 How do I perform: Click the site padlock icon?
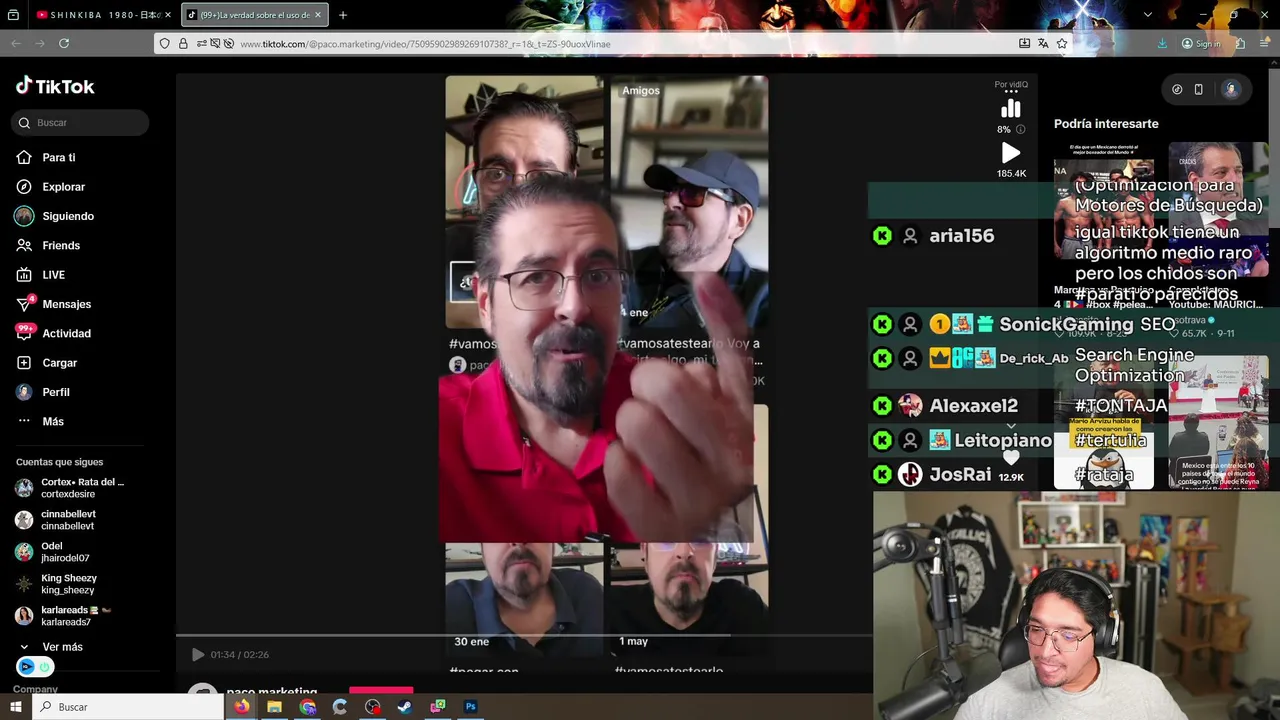click(x=183, y=43)
